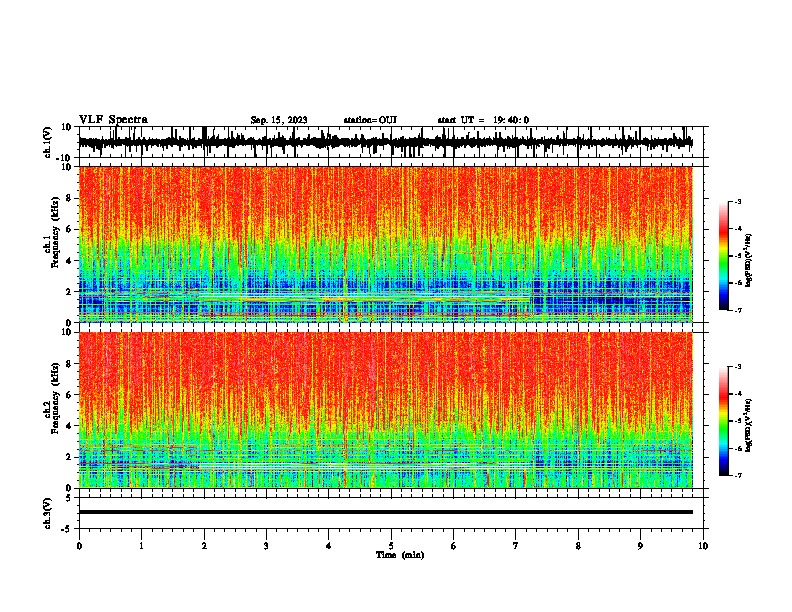Click the ch.2 colorbar log(PSD) units label

pos(749,426)
